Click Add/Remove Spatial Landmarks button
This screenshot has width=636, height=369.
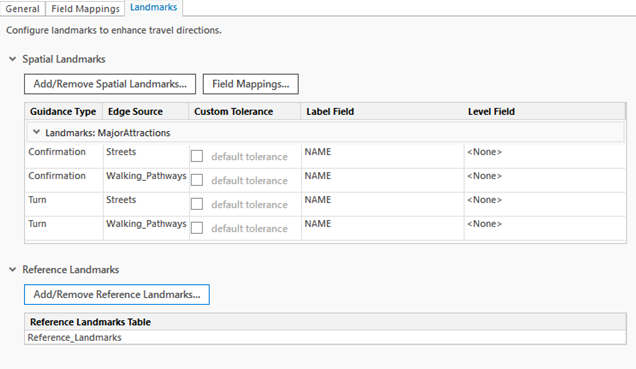click(x=110, y=84)
